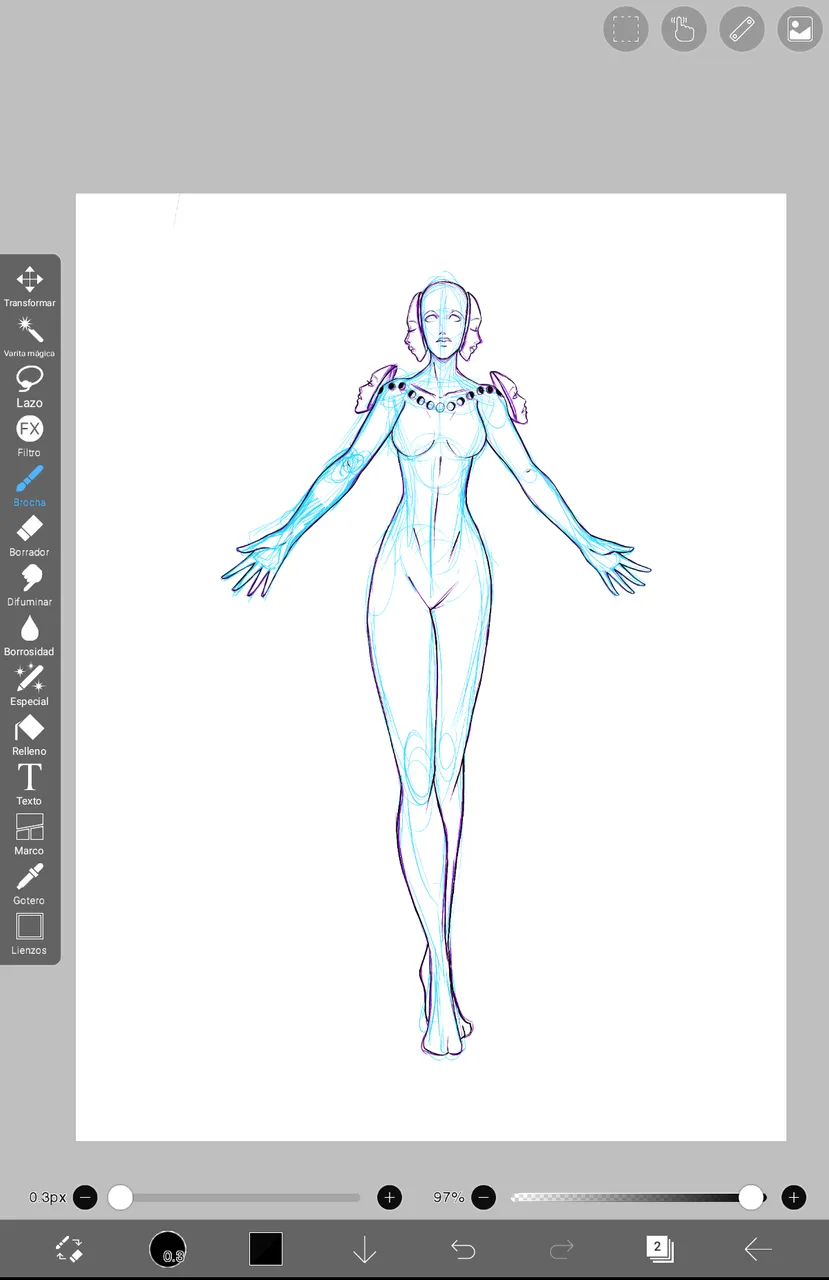Open the selection area icon at top
829x1280 pixels.
pos(626,29)
